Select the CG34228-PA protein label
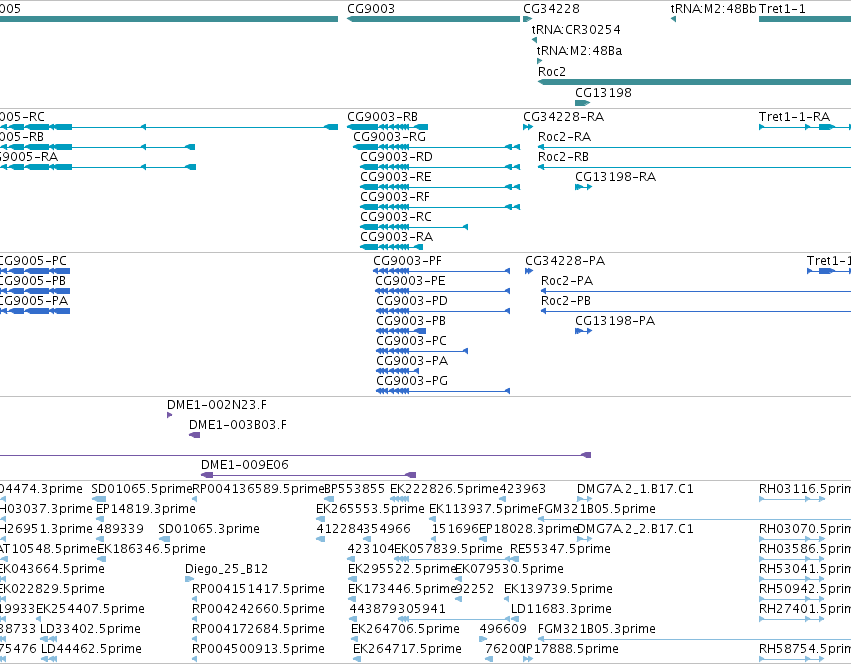 [x=565, y=261]
